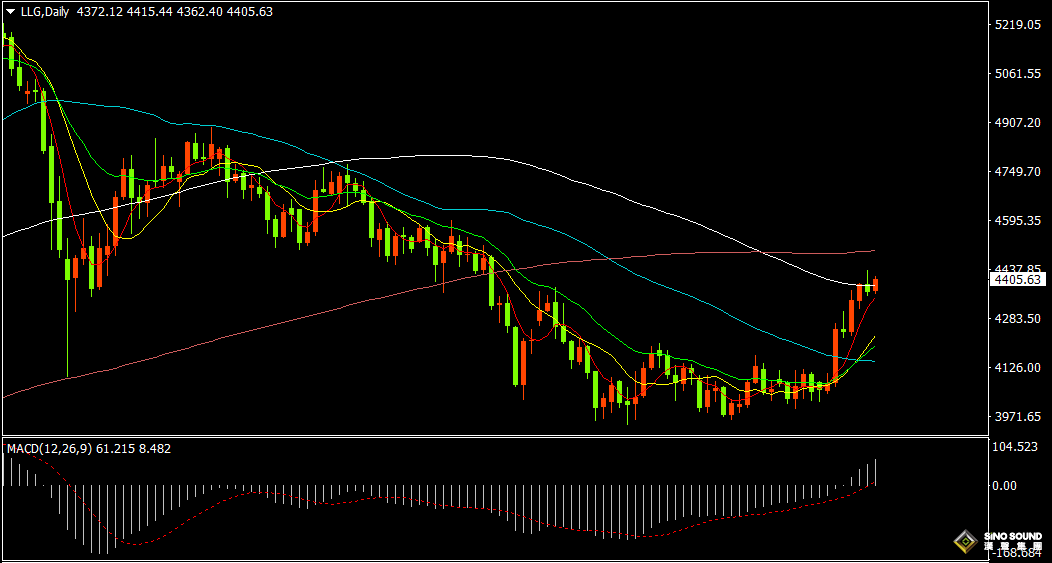The width and height of the screenshot is (1052, 563).
Task: Click the highlighted current price label 4405.63
Action: pyautogui.click(x=1018, y=280)
